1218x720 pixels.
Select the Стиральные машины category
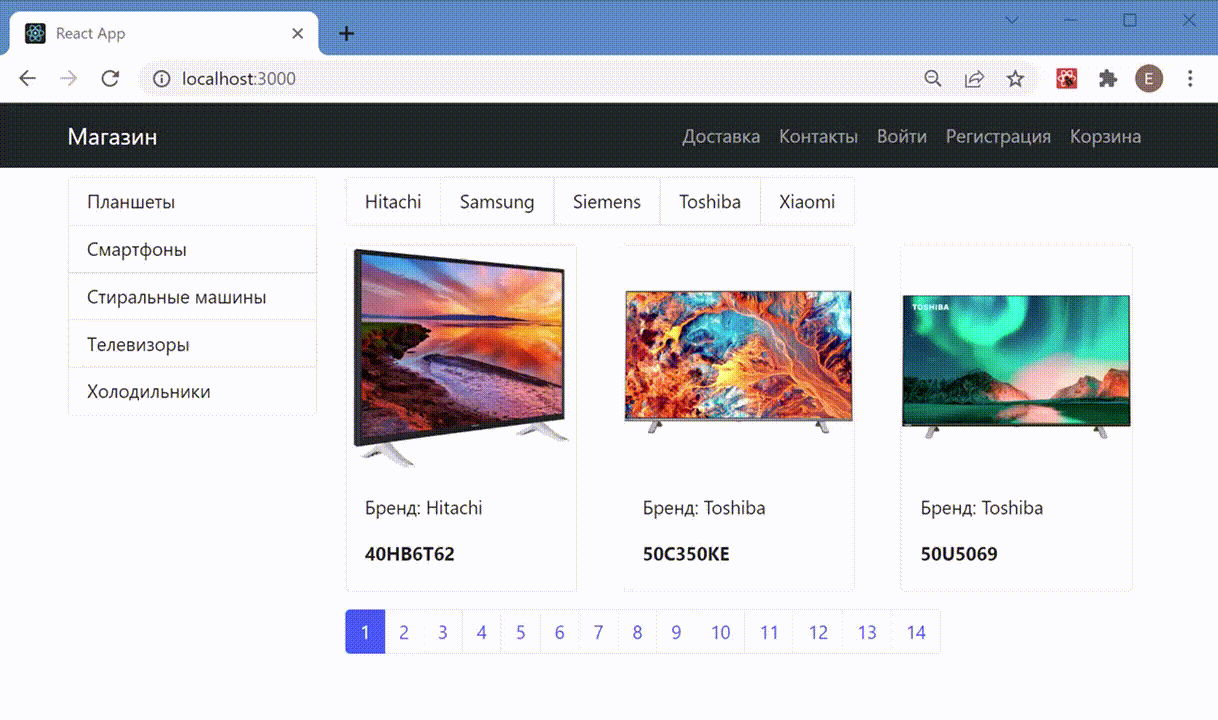pos(192,297)
